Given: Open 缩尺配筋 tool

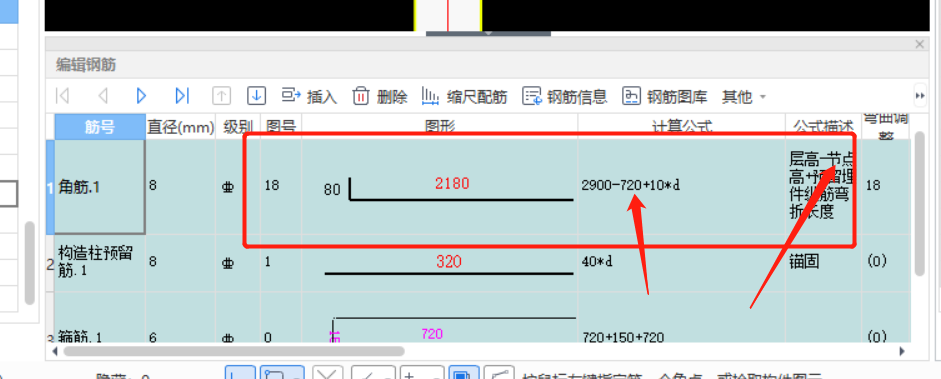Looking at the screenshot, I should coord(464,96).
